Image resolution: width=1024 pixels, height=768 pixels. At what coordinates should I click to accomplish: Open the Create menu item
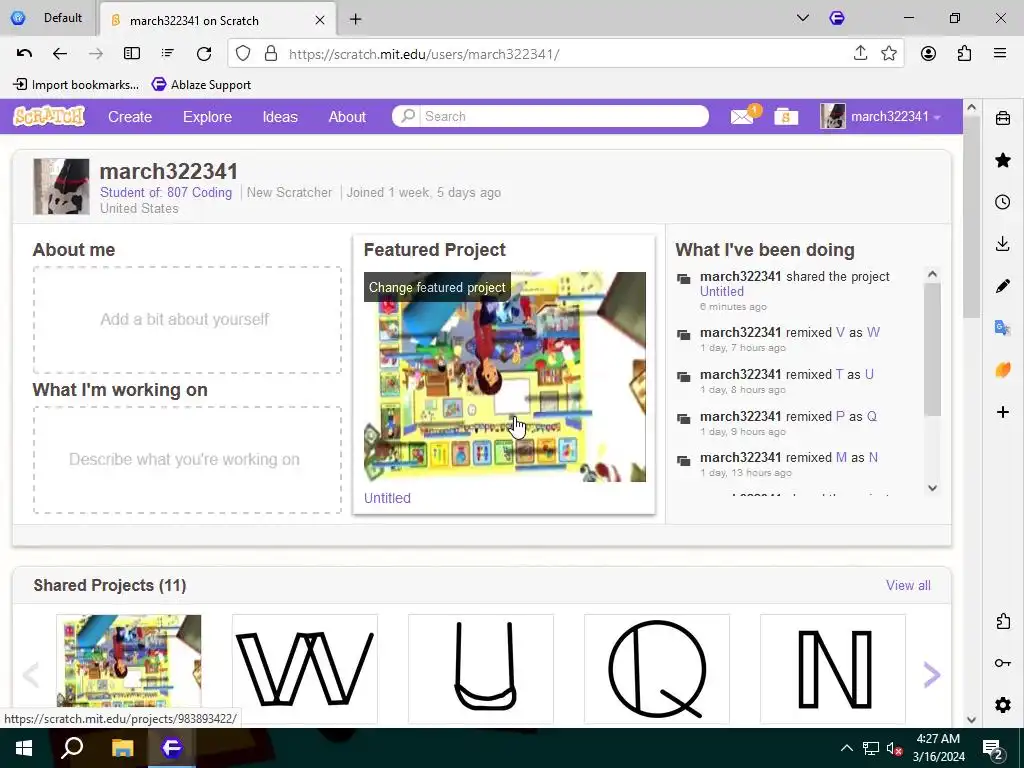(130, 117)
